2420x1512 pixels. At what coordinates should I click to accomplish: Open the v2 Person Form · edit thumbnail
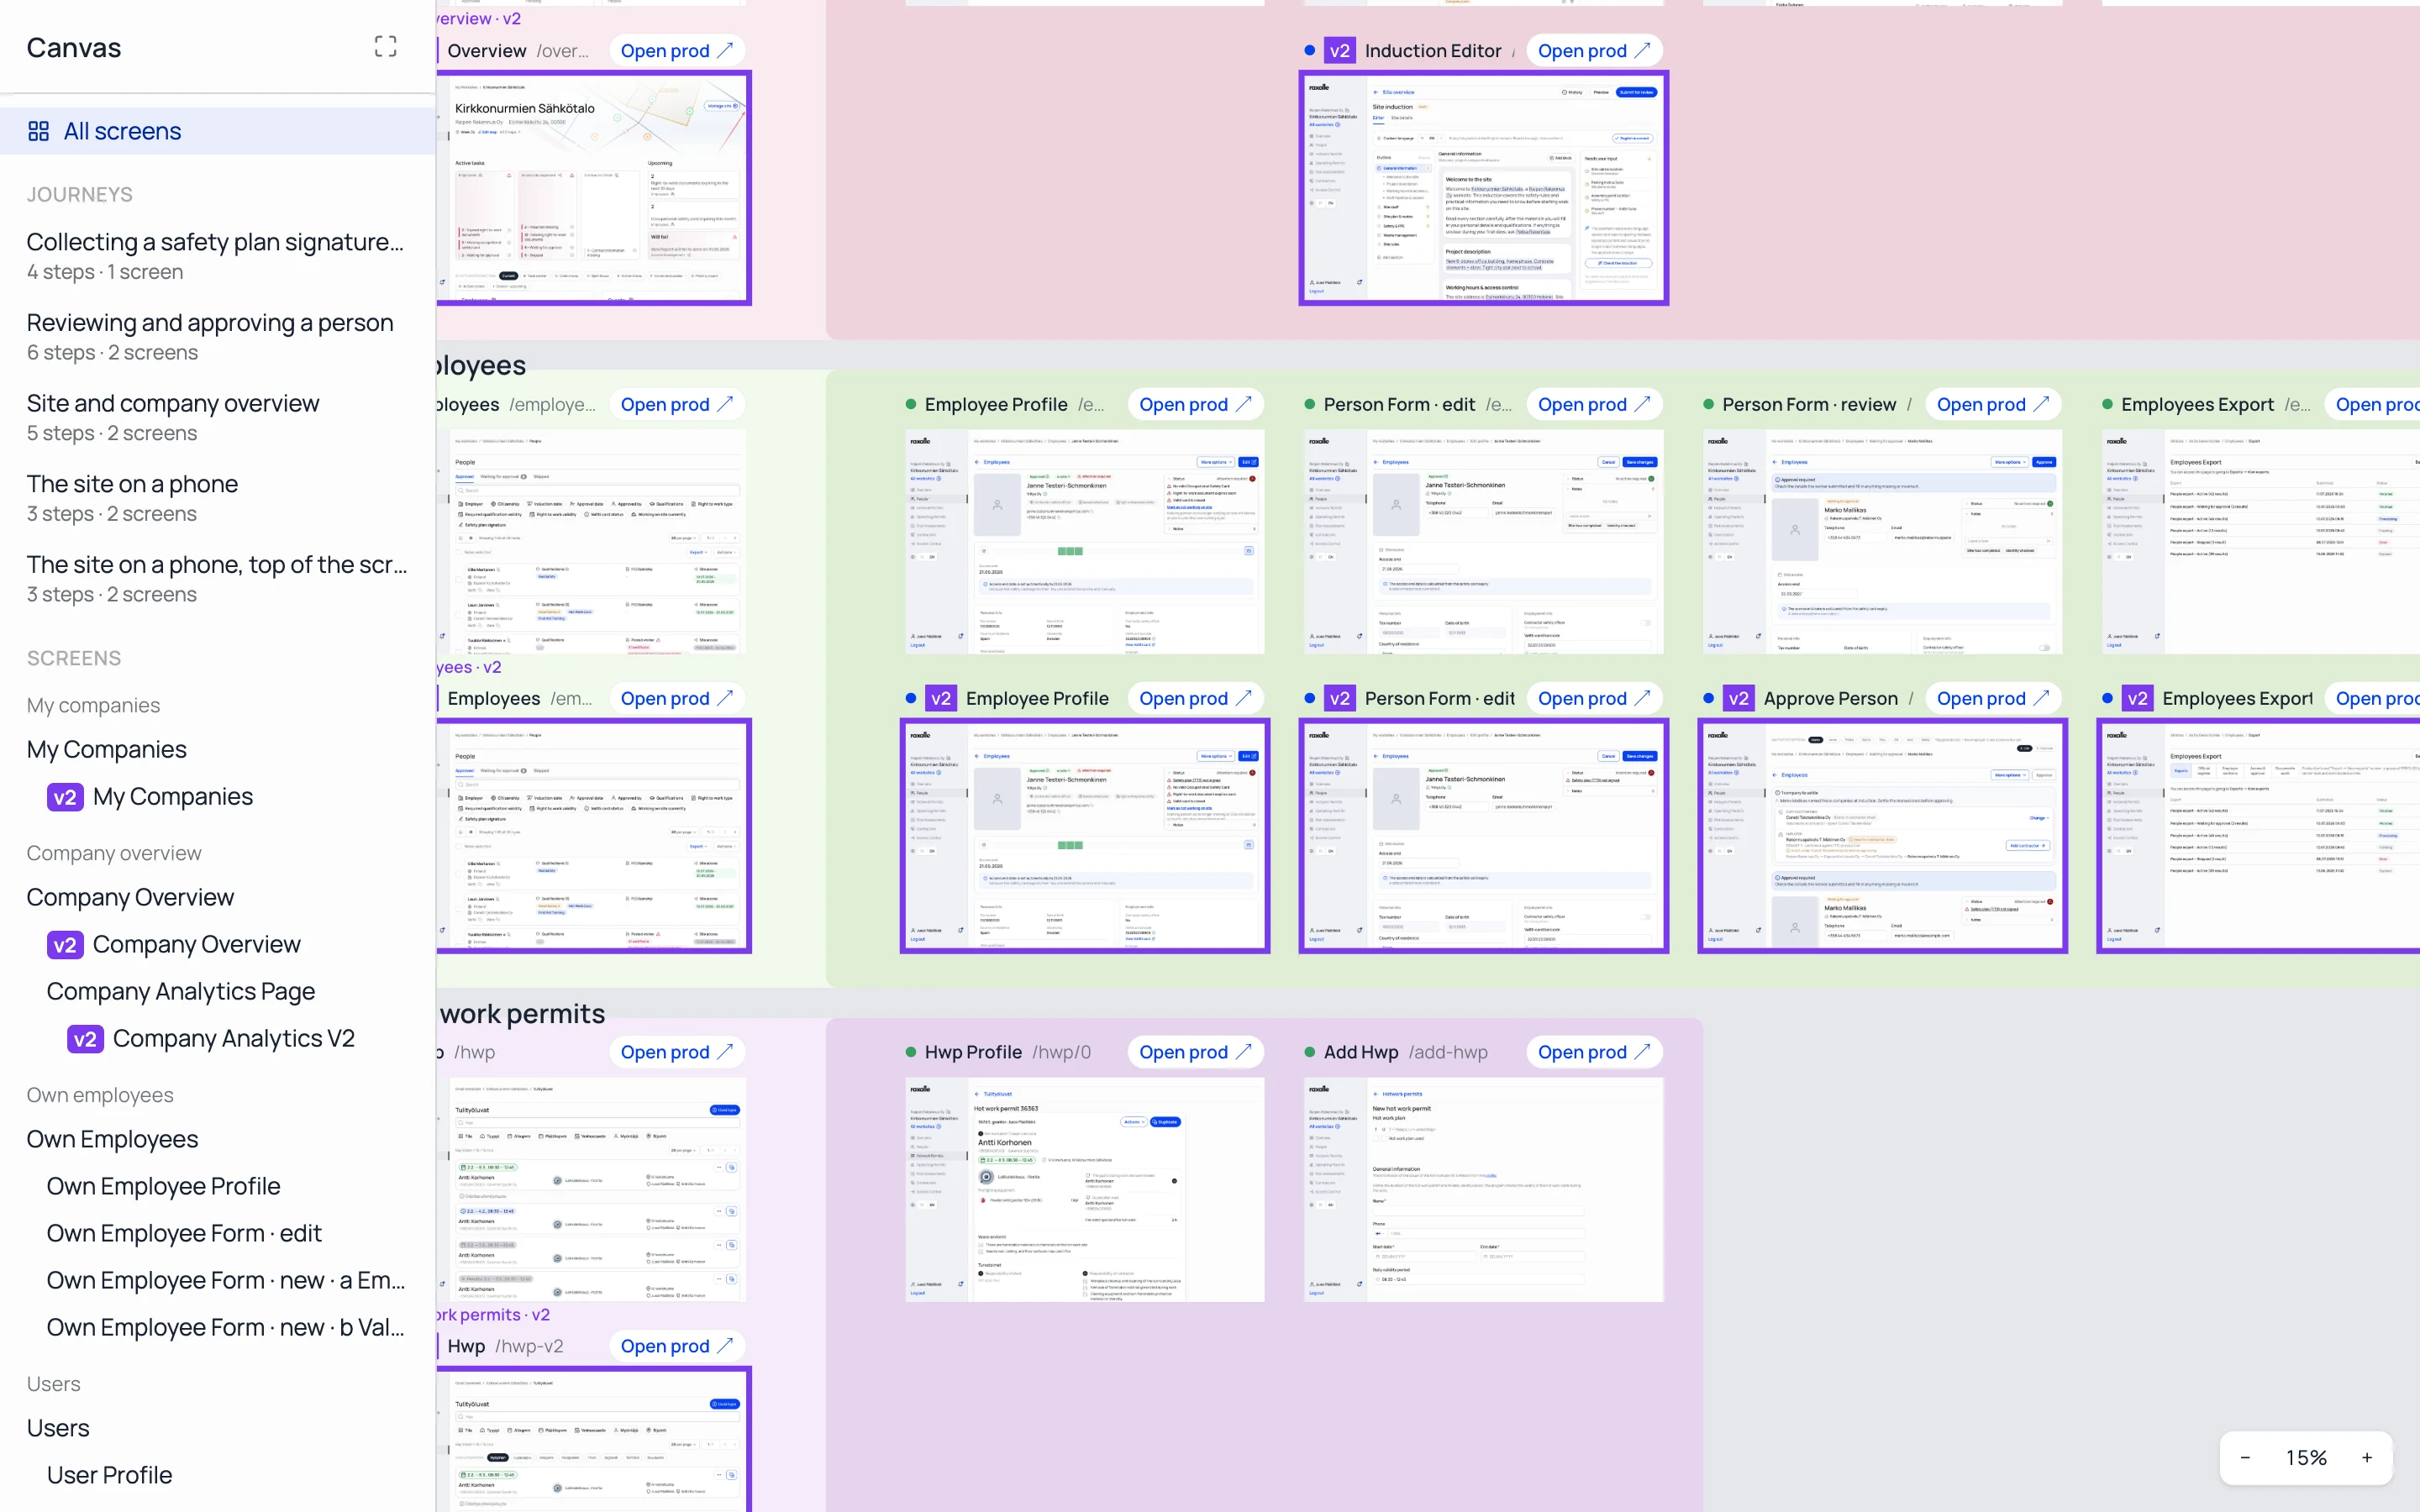[1483, 836]
